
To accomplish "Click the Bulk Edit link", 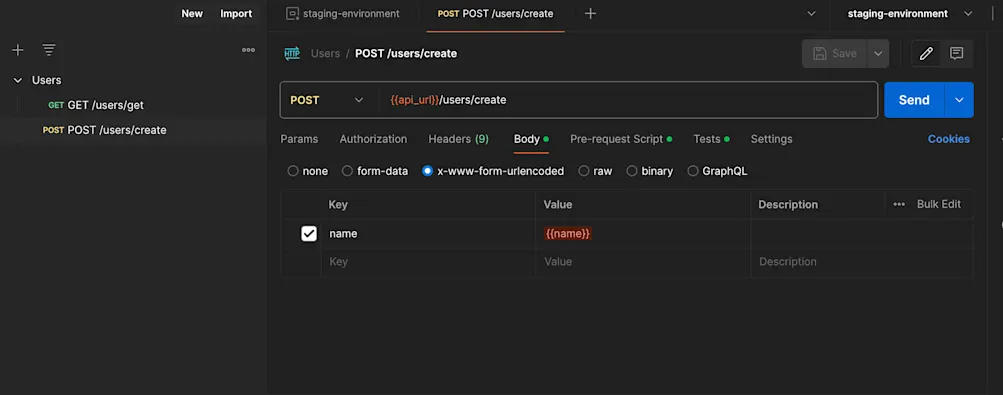I will pos(938,205).
